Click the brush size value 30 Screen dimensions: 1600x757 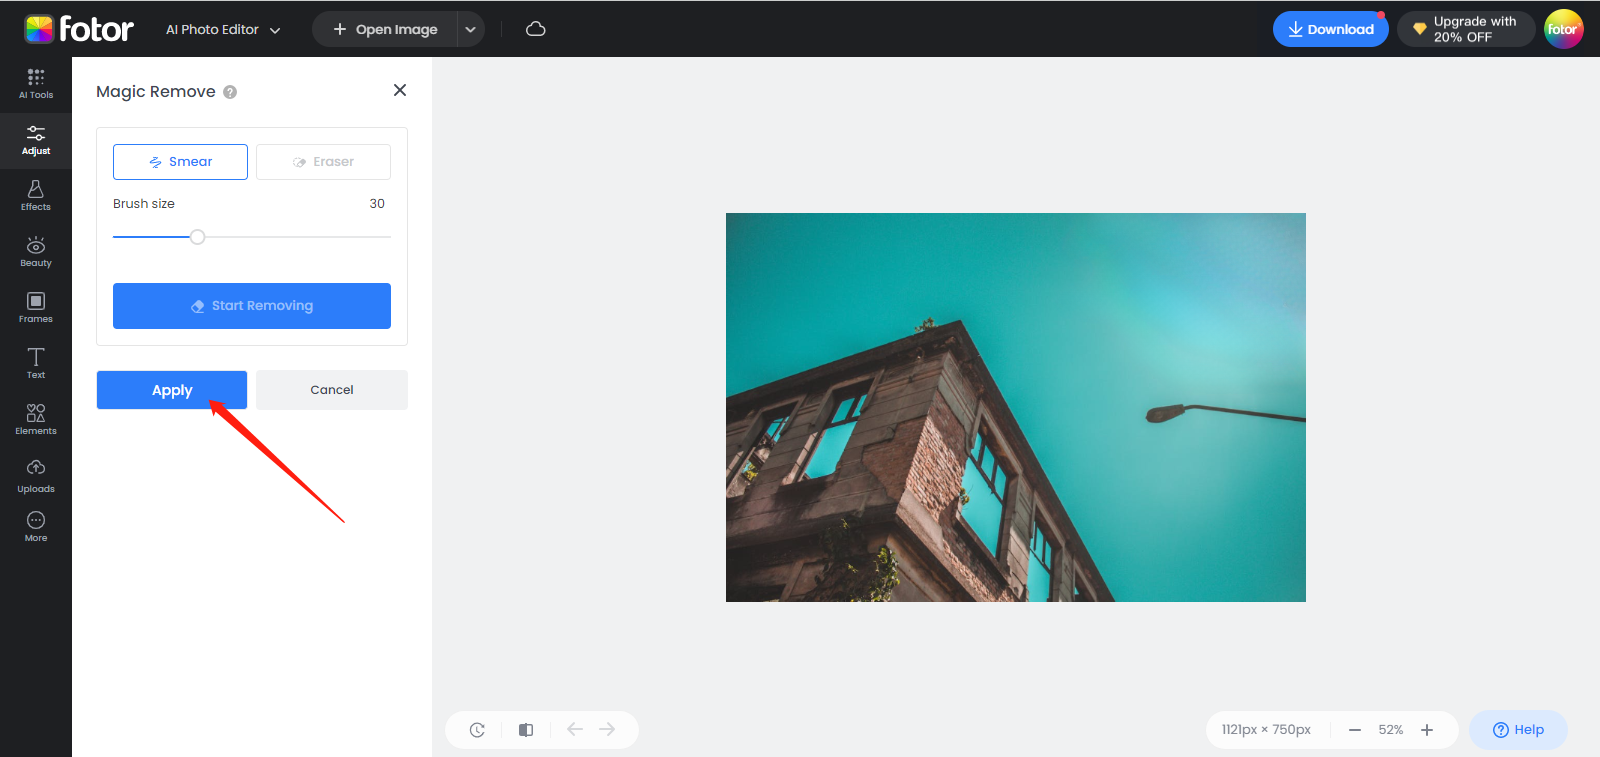[377, 204]
